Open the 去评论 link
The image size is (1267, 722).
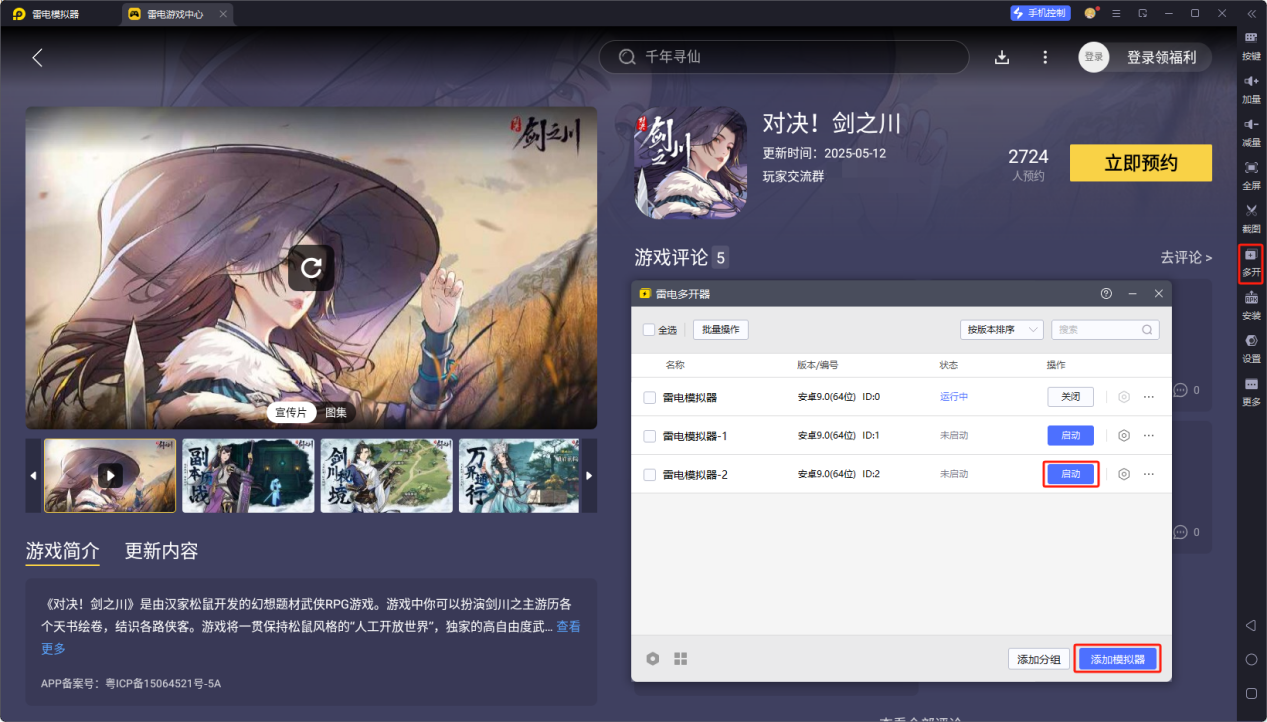1186,258
